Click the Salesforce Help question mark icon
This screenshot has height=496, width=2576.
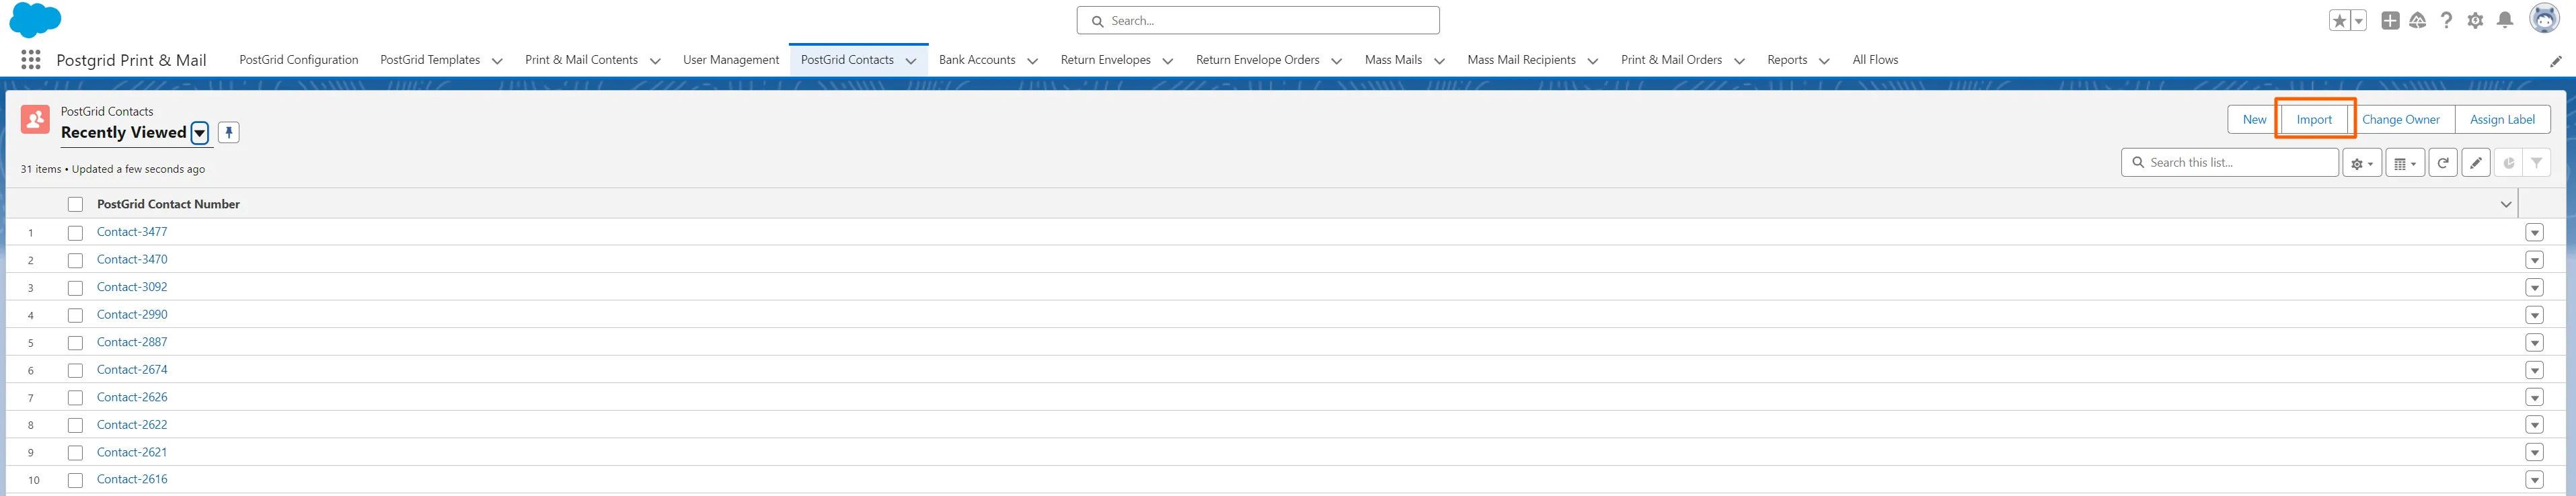click(2446, 21)
